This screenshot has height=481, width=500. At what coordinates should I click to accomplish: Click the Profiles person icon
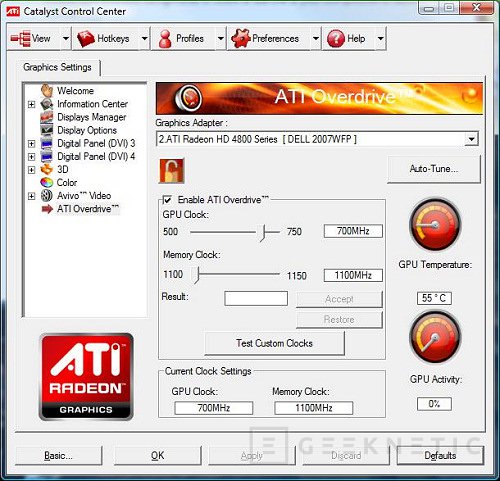point(165,39)
